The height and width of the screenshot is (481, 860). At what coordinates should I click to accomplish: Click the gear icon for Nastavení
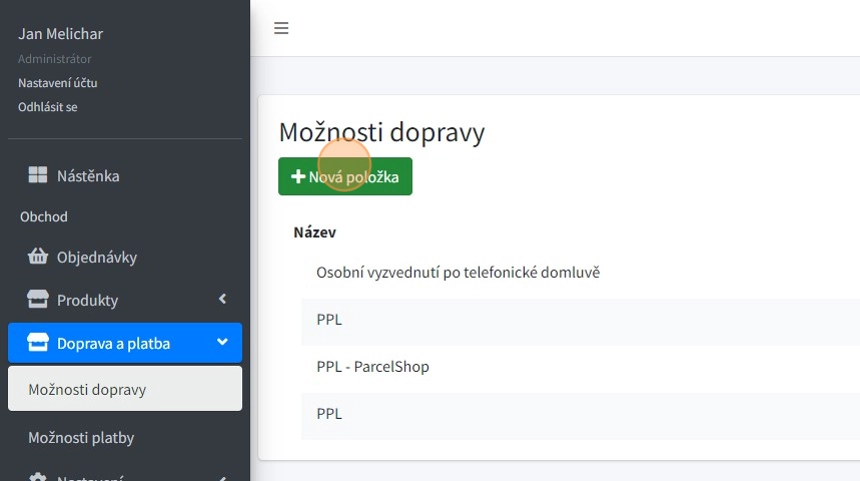tap(38, 478)
